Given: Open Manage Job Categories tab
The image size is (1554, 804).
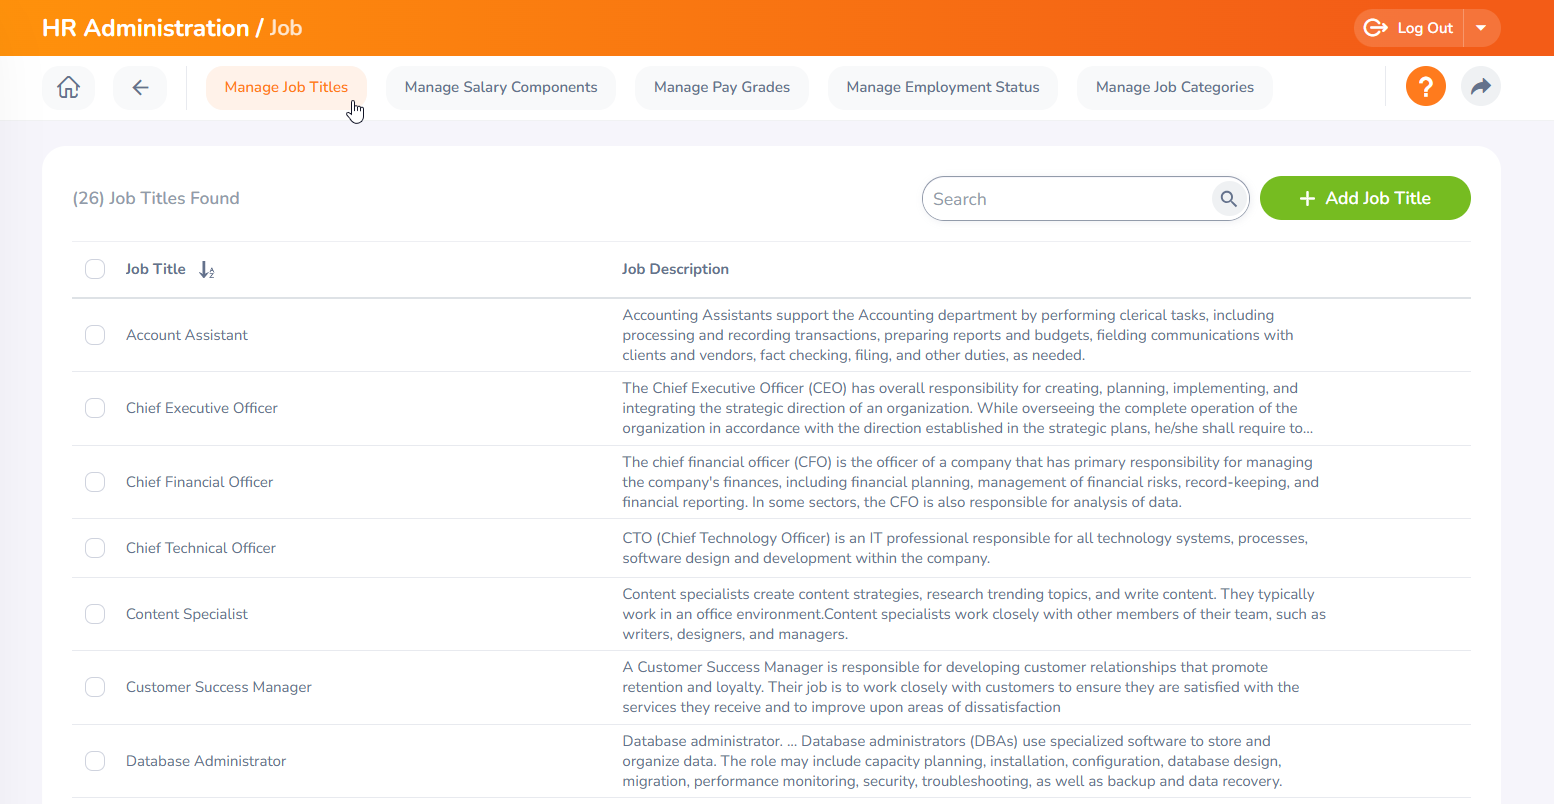Looking at the screenshot, I should (1175, 87).
